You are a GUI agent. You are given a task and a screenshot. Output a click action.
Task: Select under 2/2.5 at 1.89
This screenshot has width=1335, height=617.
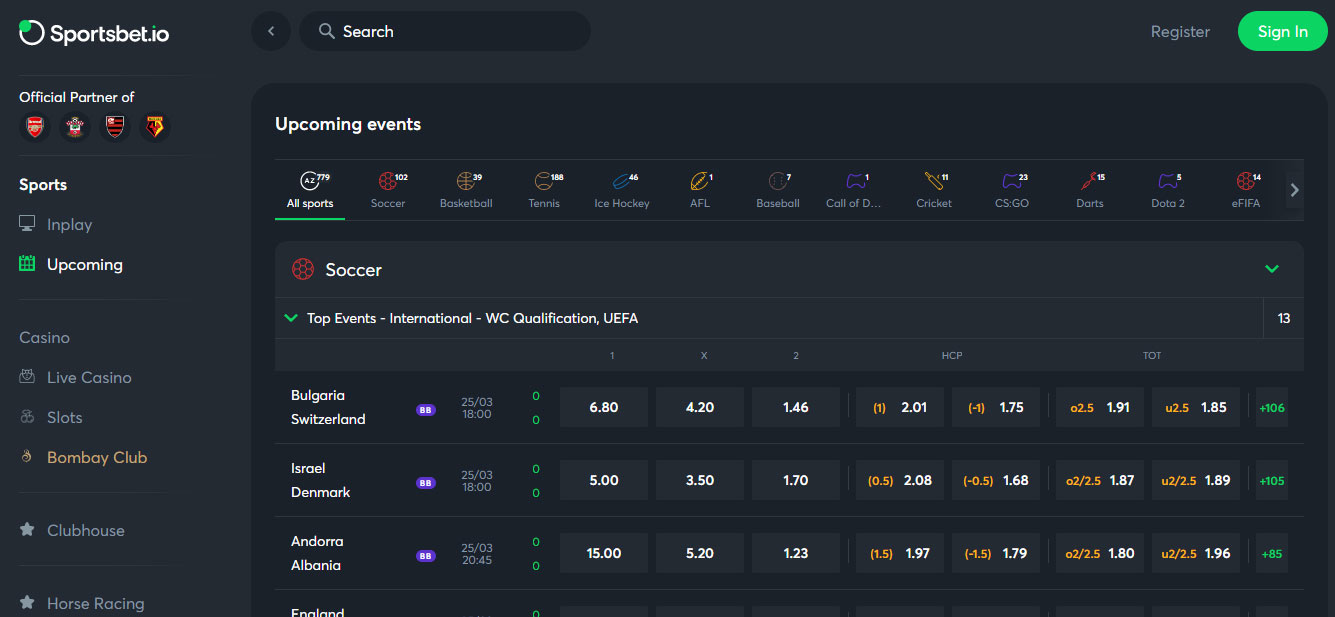(x=1196, y=480)
